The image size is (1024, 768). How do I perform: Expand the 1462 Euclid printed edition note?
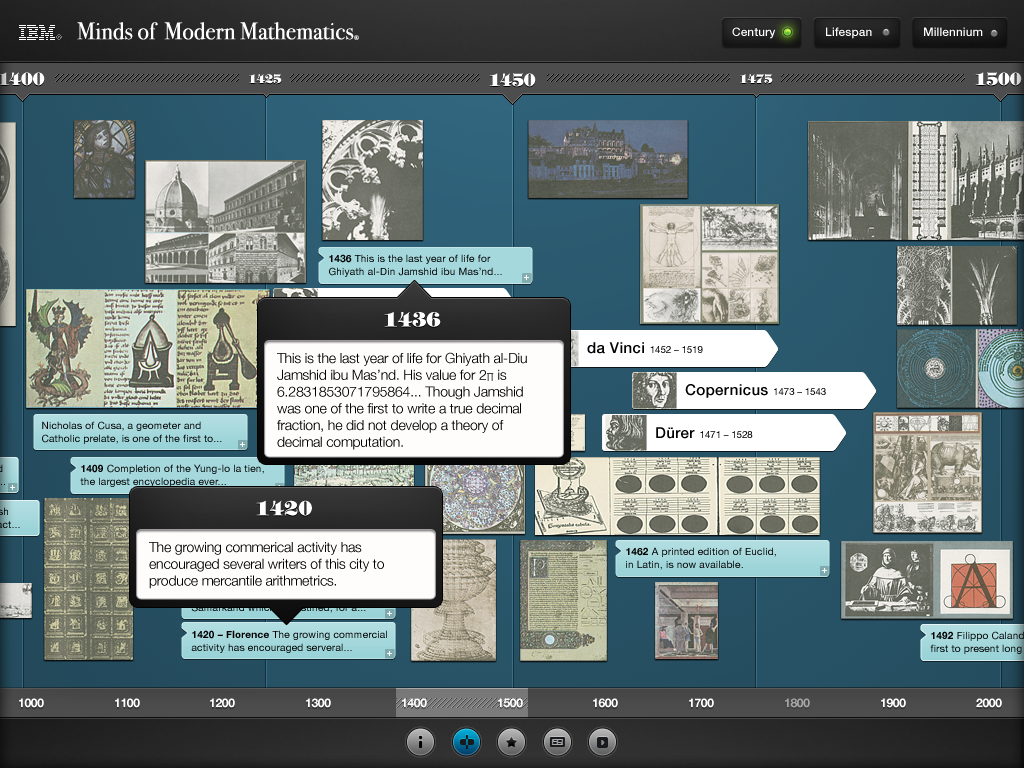[x=722, y=558]
